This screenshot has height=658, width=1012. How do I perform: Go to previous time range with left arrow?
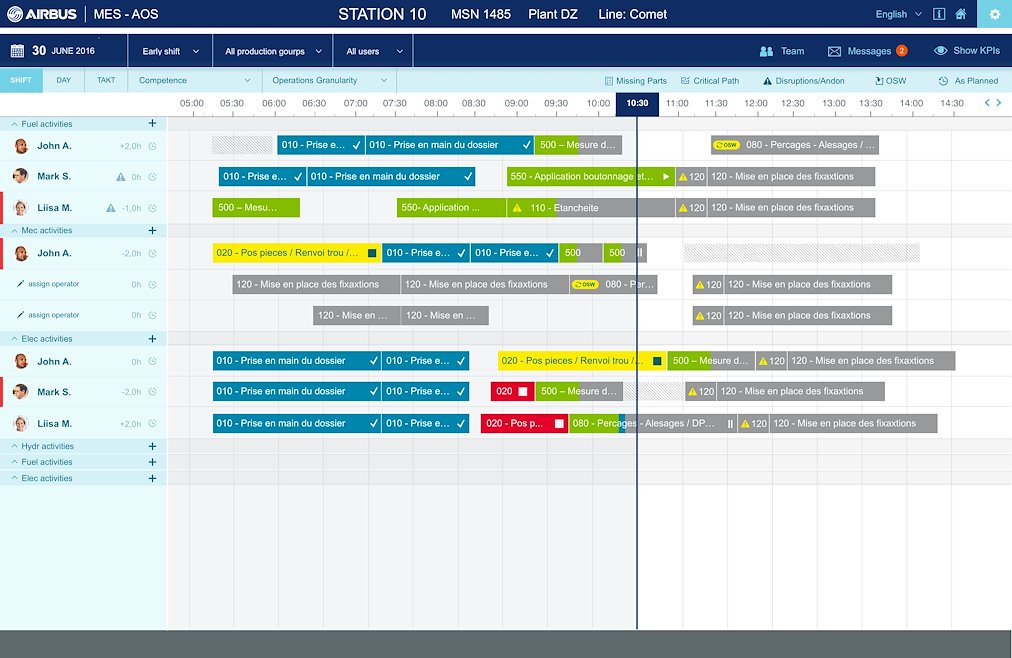point(987,103)
